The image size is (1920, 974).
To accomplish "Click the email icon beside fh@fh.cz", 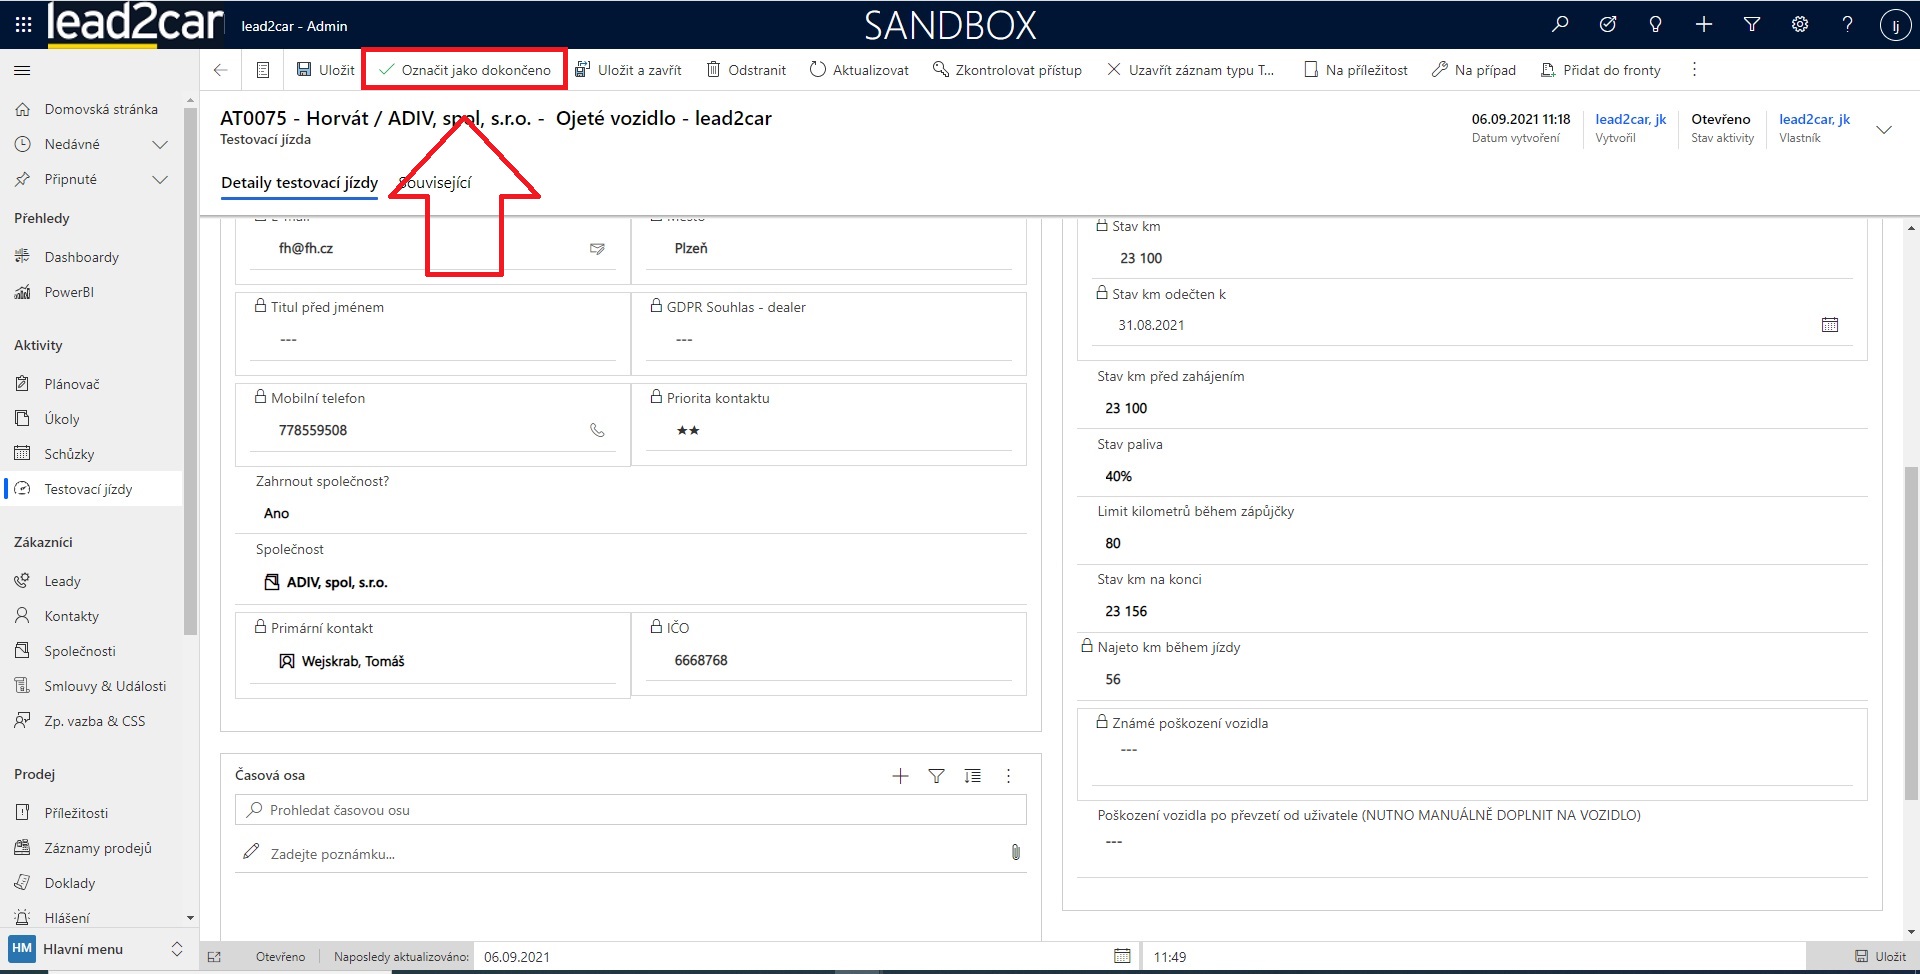I will coord(597,249).
